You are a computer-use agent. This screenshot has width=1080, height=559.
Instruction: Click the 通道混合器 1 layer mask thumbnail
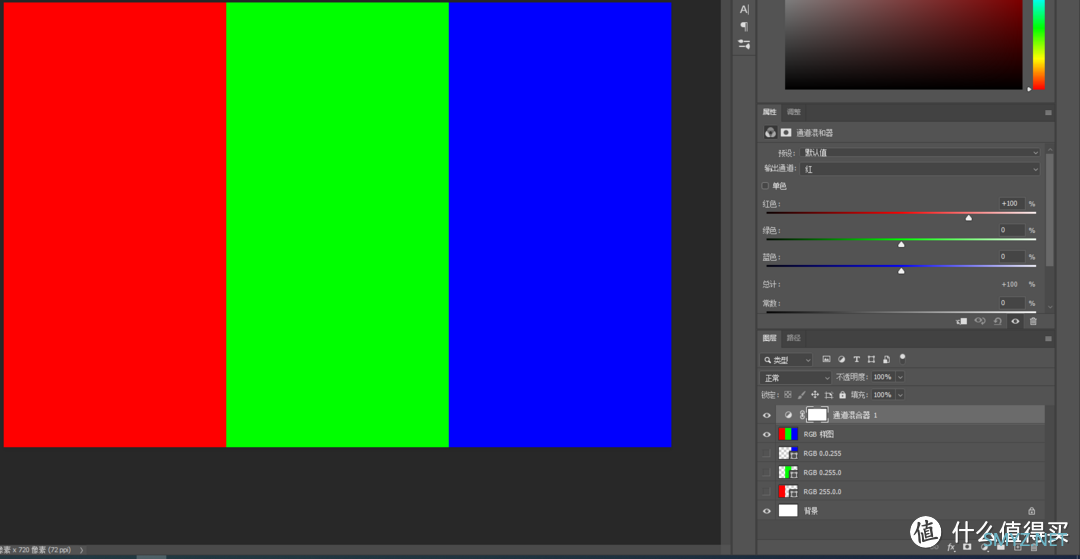coord(817,415)
